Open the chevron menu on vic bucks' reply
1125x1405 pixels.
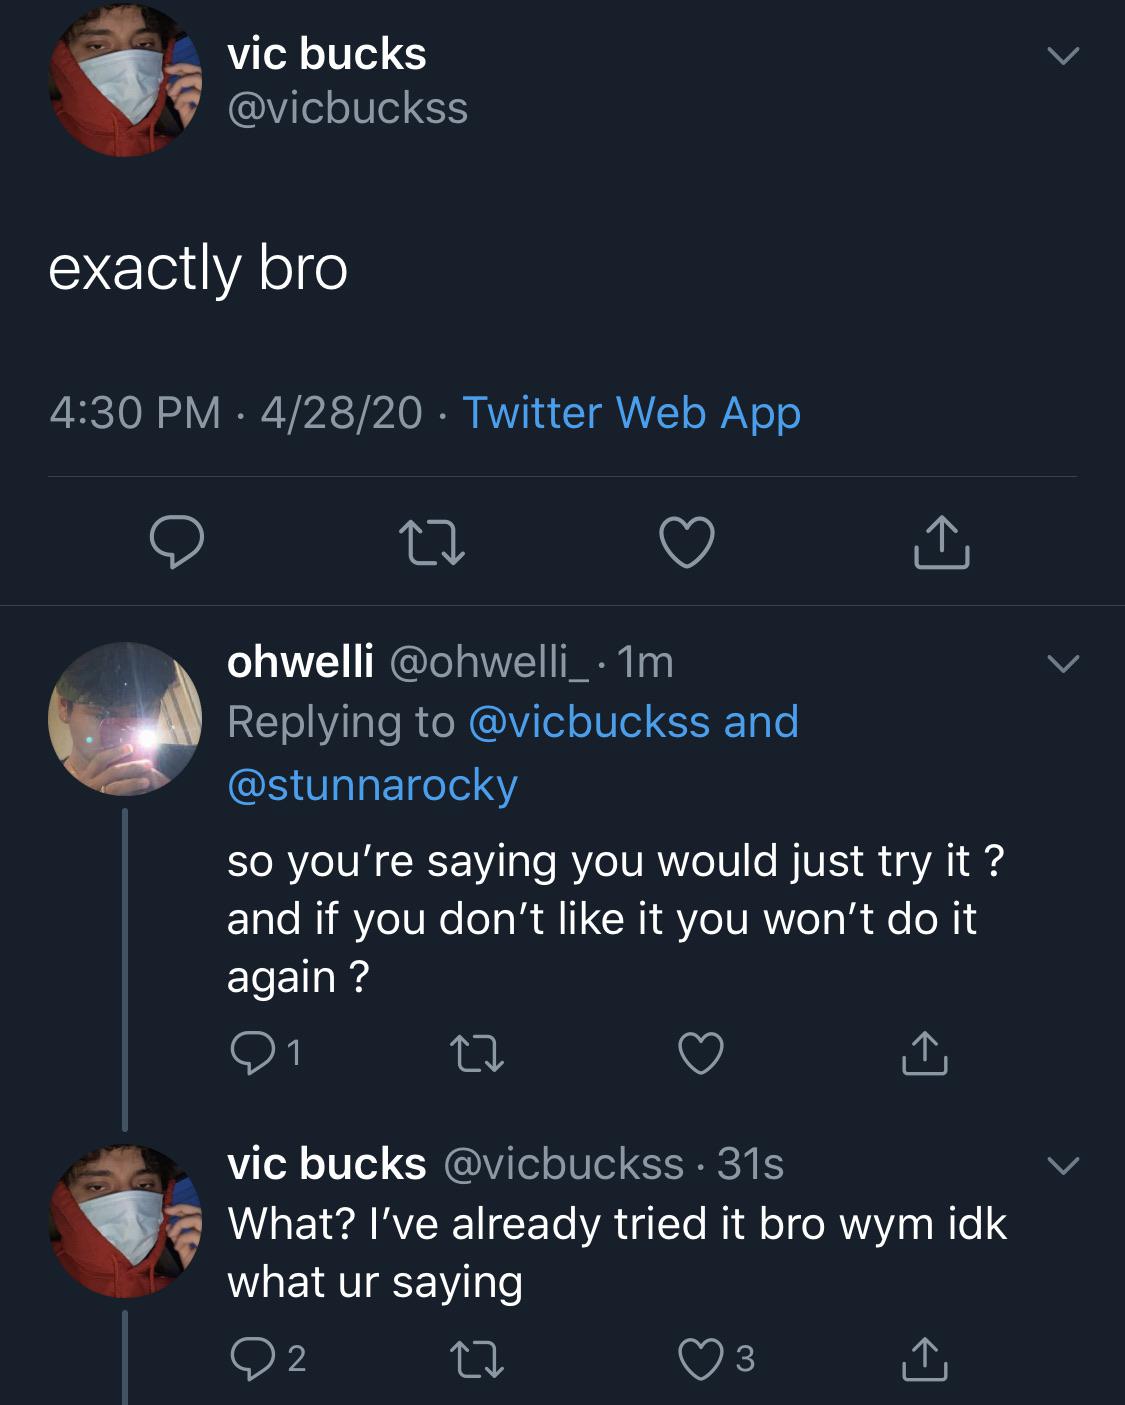click(1062, 1165)
